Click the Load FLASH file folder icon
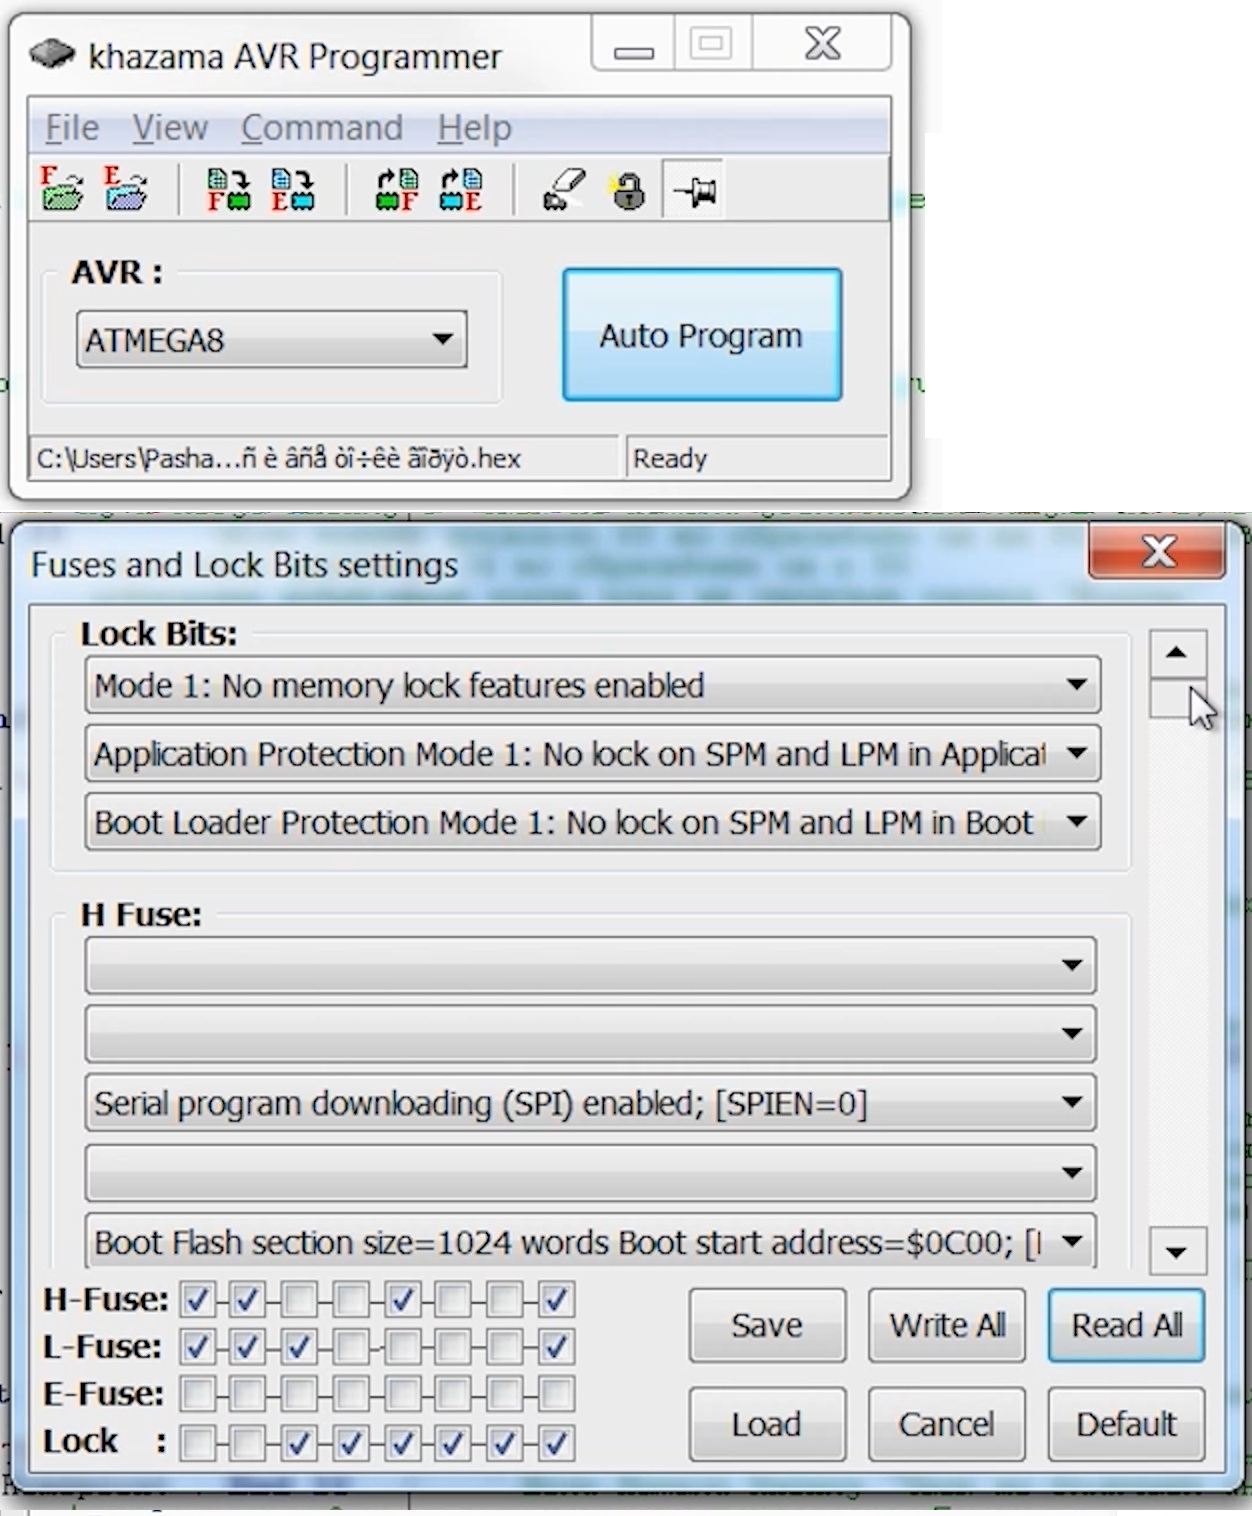 click(62, 188)
